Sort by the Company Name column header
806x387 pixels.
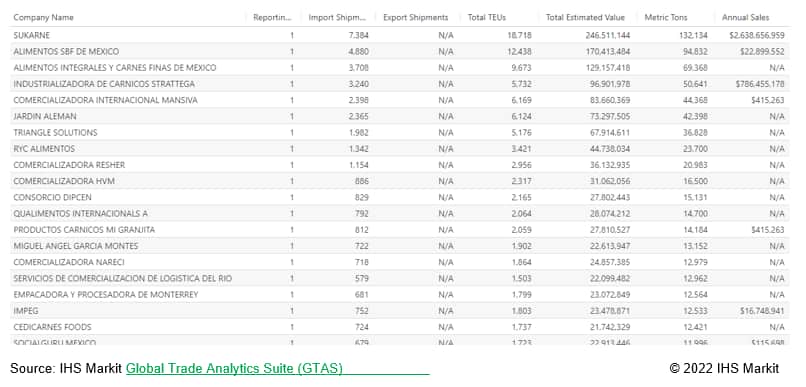coord(44,17)
